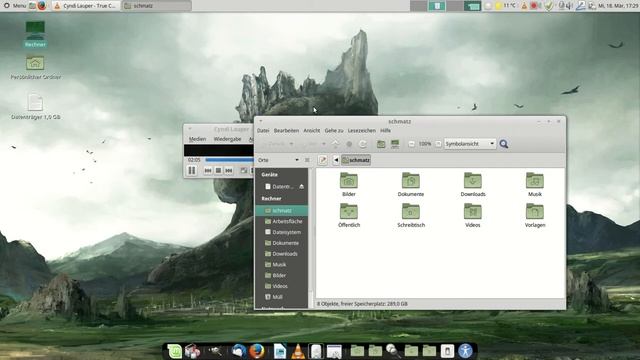The width and height of the screenshot is (640, 360).
Task: Open the Bearbeiten menu
Action: click(286, 131)
